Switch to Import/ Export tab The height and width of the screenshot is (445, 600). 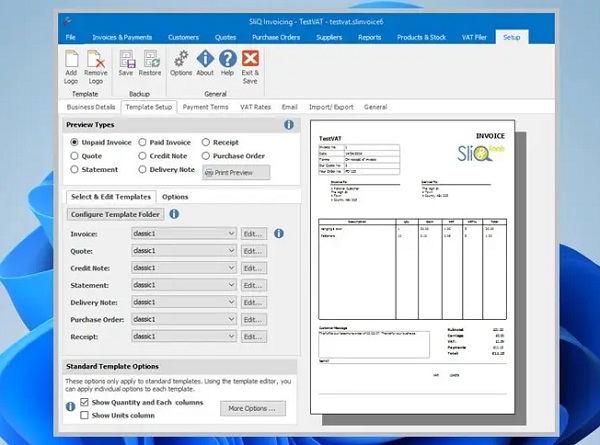click(331, 107)
